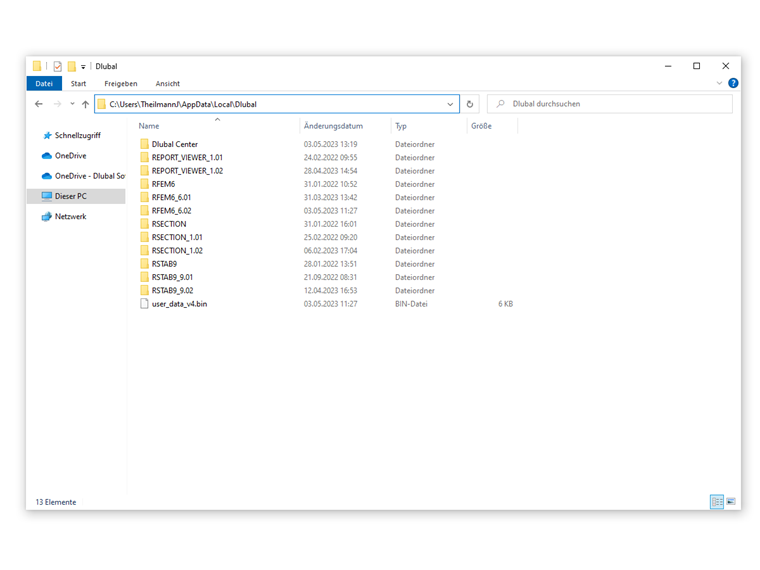Click the date 03.05.2023 13:19
760x570 pixels.
[x=331, y=144]
